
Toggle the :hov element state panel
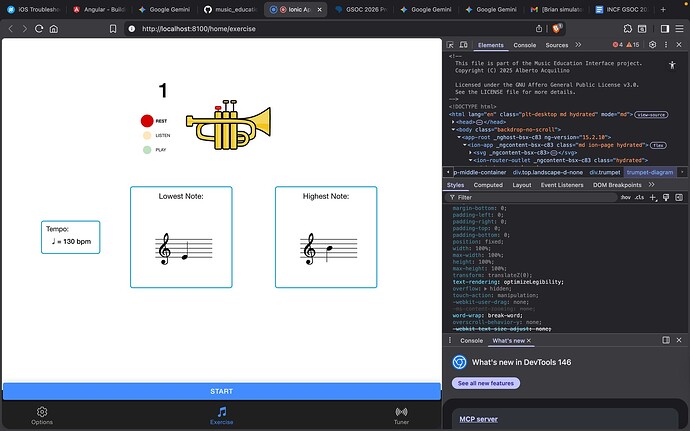pyautogui.click(x=625, y=197)
